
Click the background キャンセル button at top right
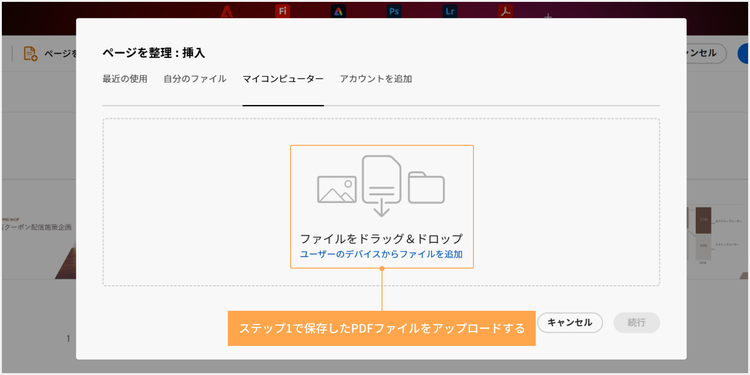coord(706,54)
